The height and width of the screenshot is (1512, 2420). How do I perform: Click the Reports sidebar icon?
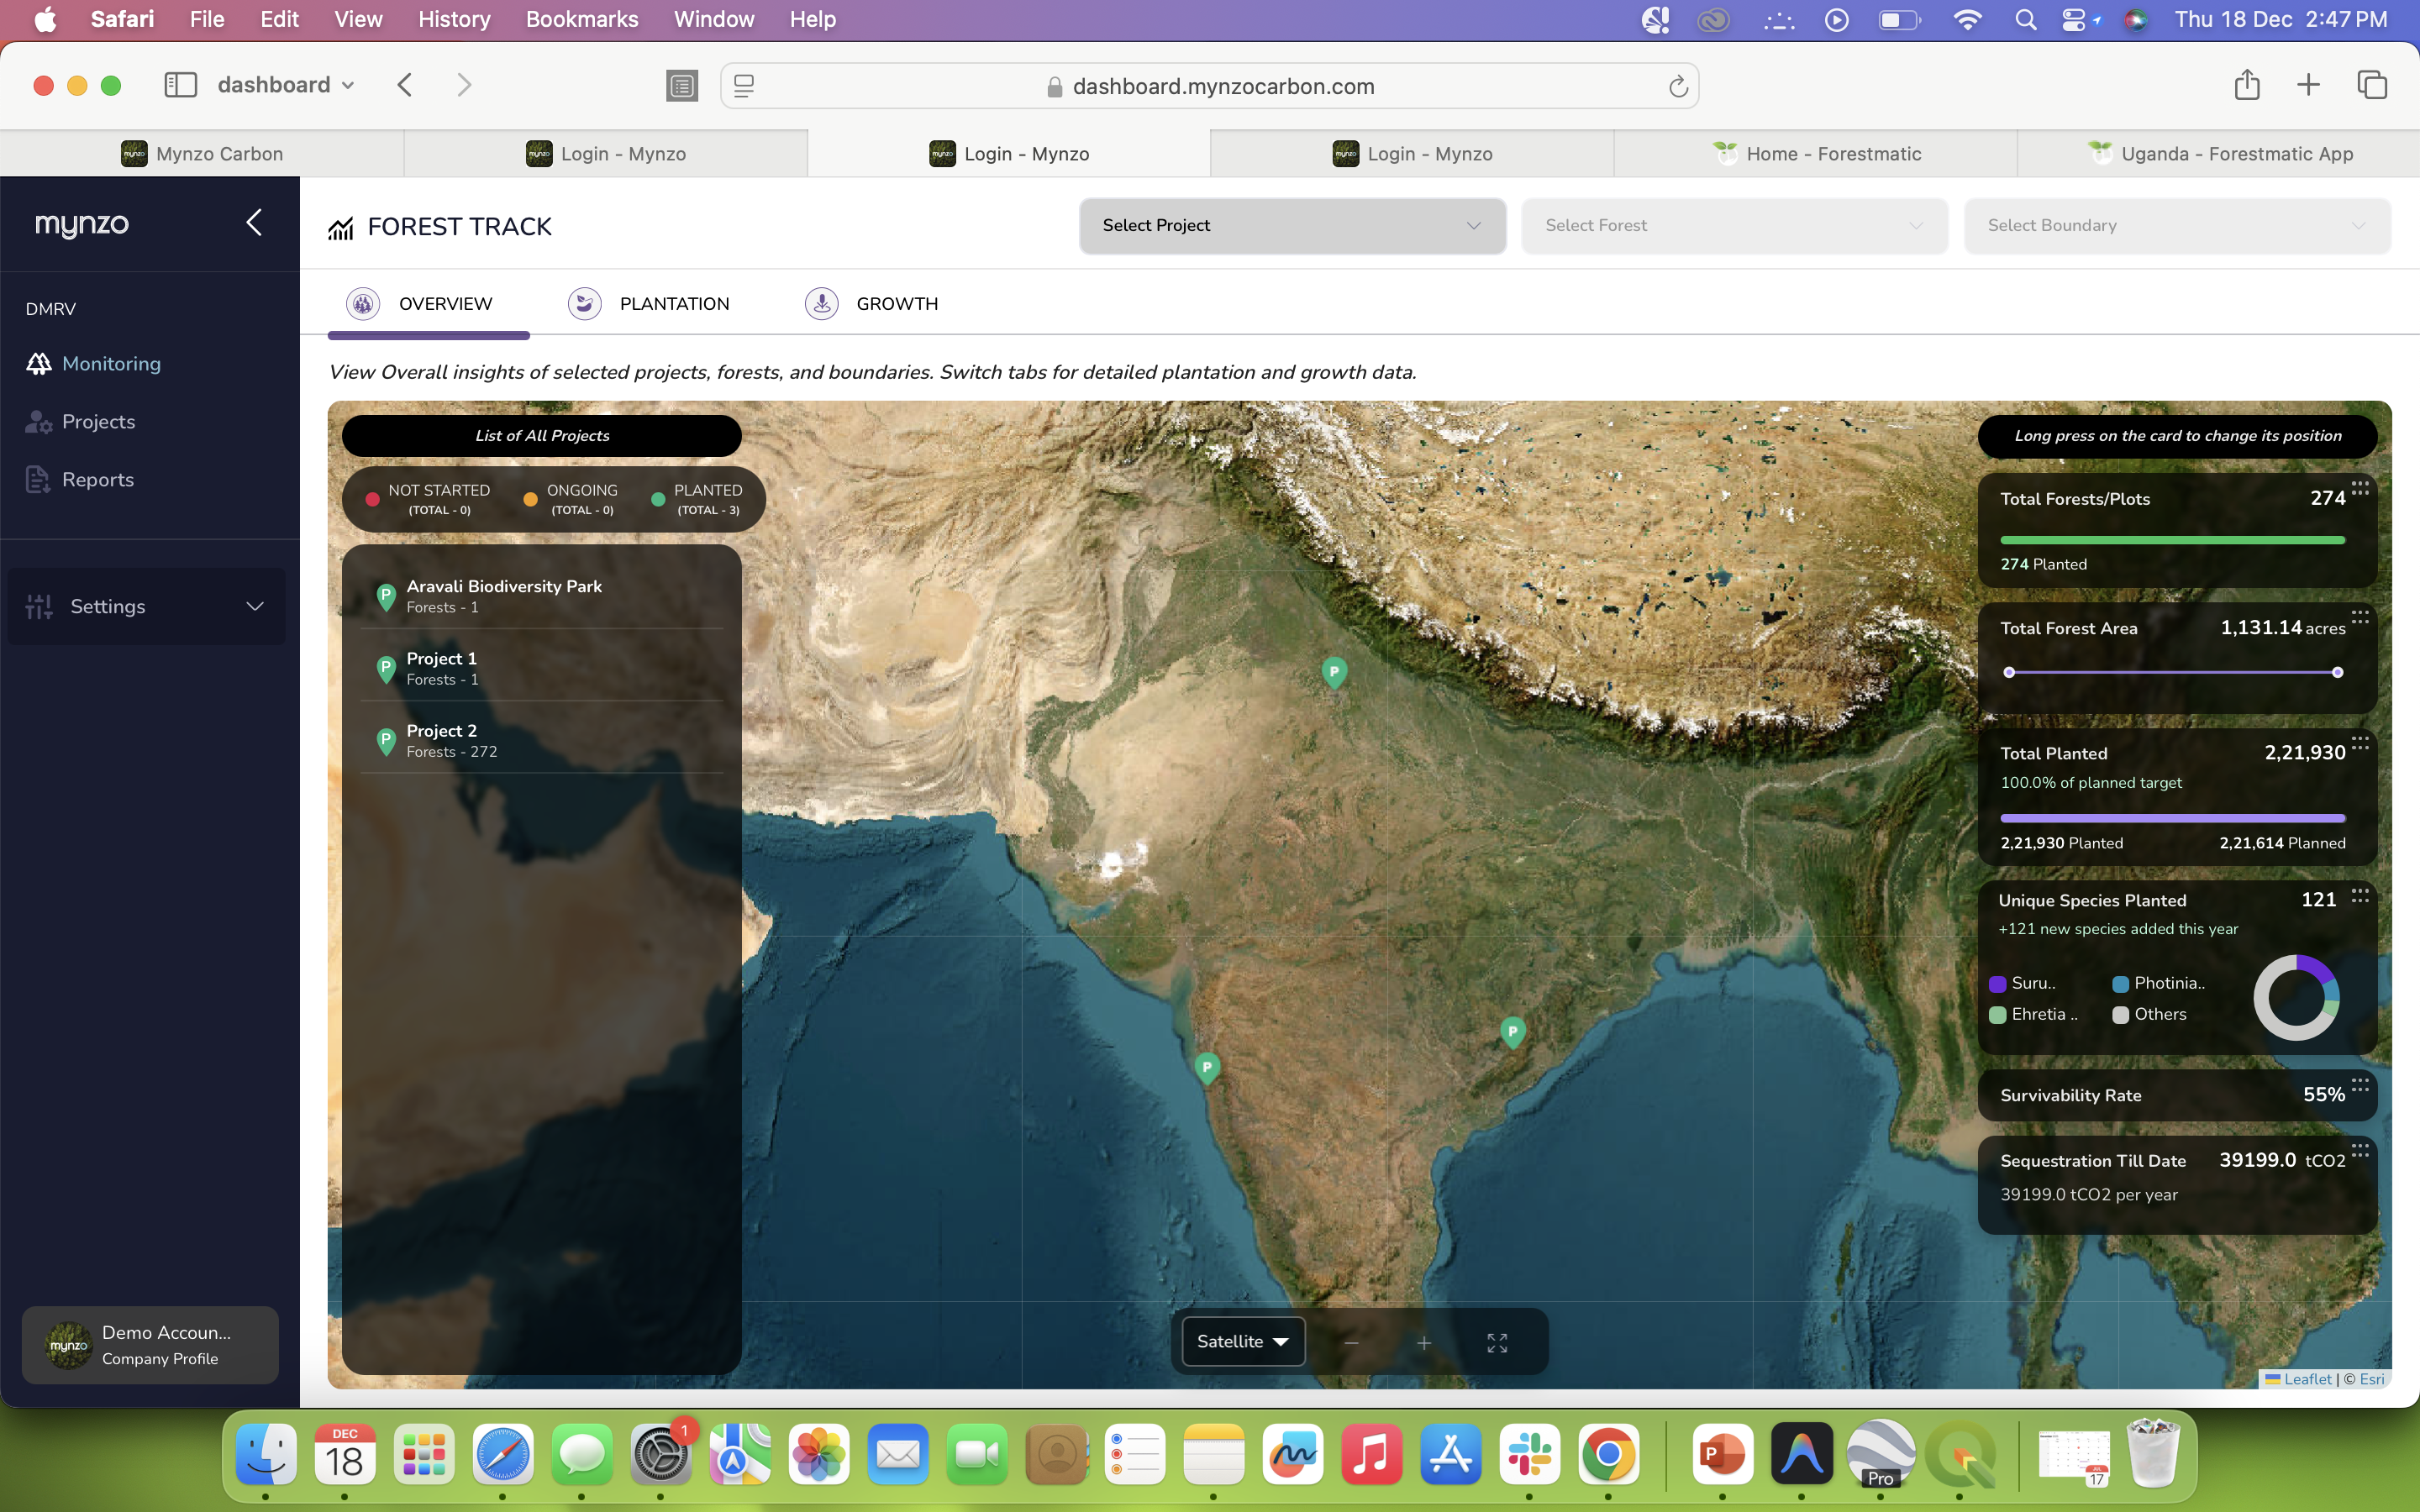click(38, 480)
